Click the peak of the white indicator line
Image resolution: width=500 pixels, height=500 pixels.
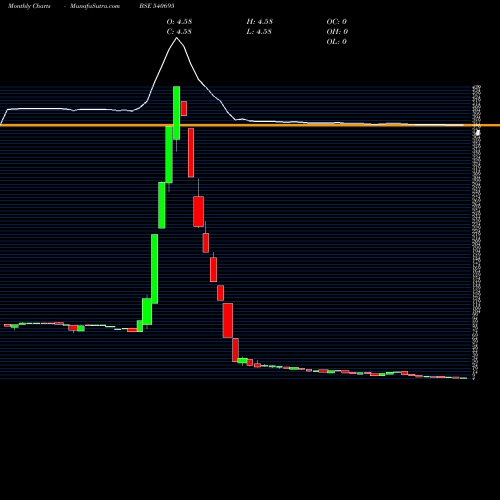point(177,38)
